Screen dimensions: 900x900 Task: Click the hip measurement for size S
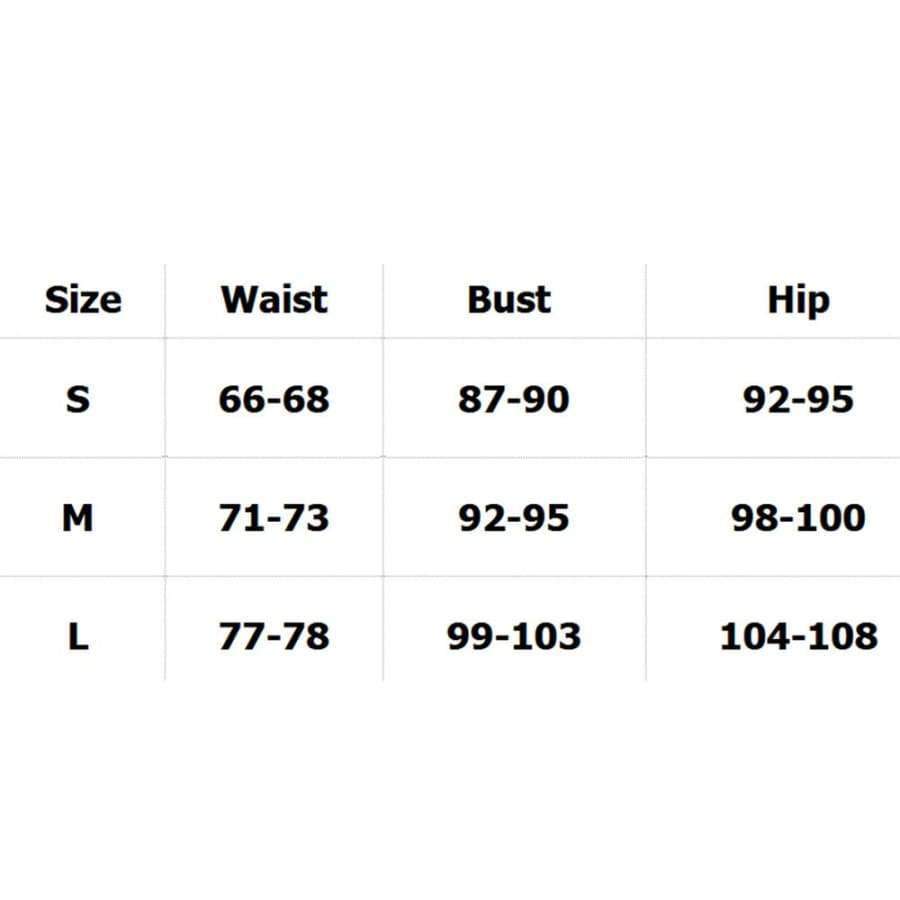pos(798,399)
